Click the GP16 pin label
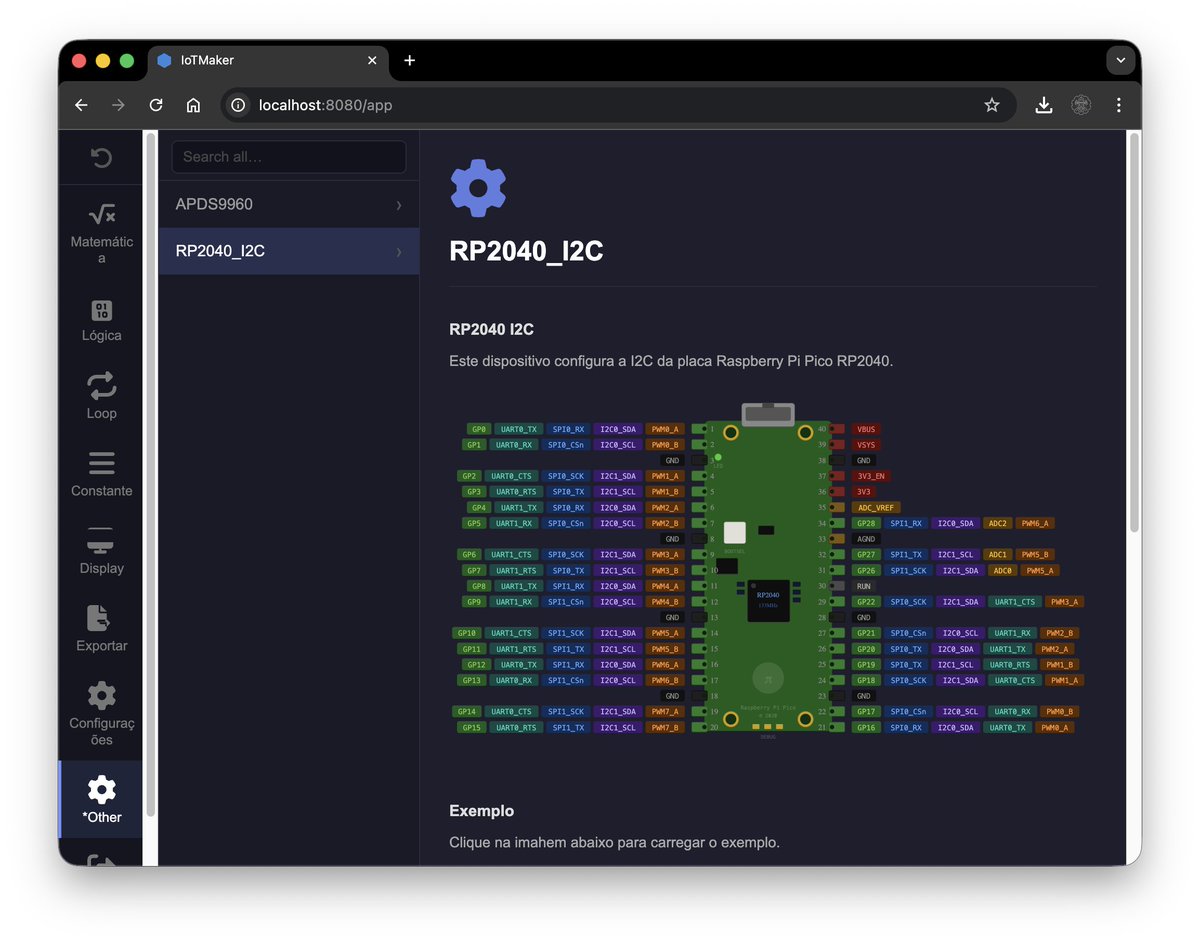 866,727
